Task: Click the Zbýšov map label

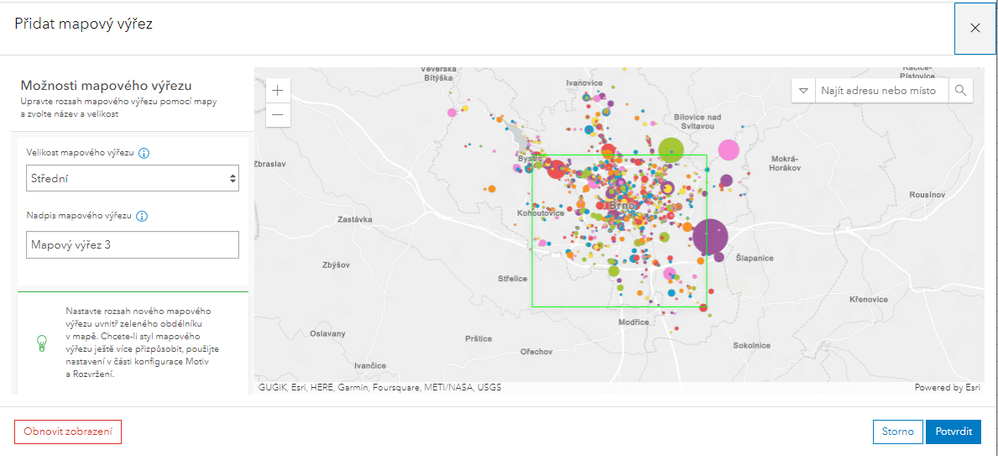Action: point(338,264)
